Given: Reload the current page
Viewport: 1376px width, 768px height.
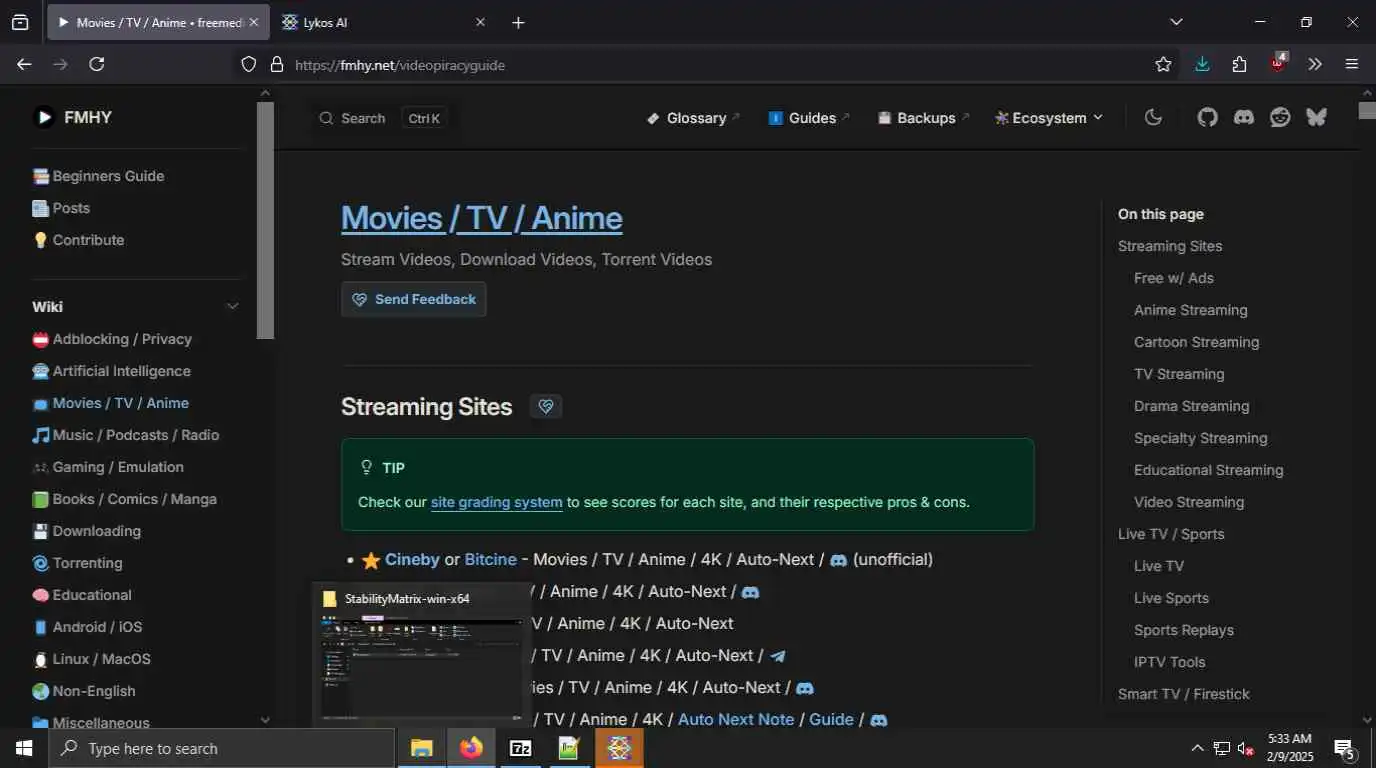Looking at the screenshot, I should coord(97,64).
